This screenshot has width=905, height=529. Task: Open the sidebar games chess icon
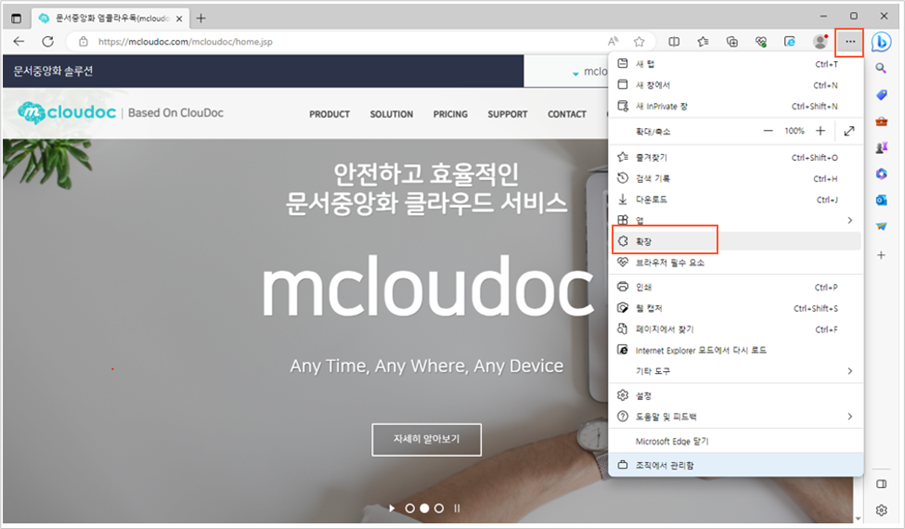[x=881, y=148]
